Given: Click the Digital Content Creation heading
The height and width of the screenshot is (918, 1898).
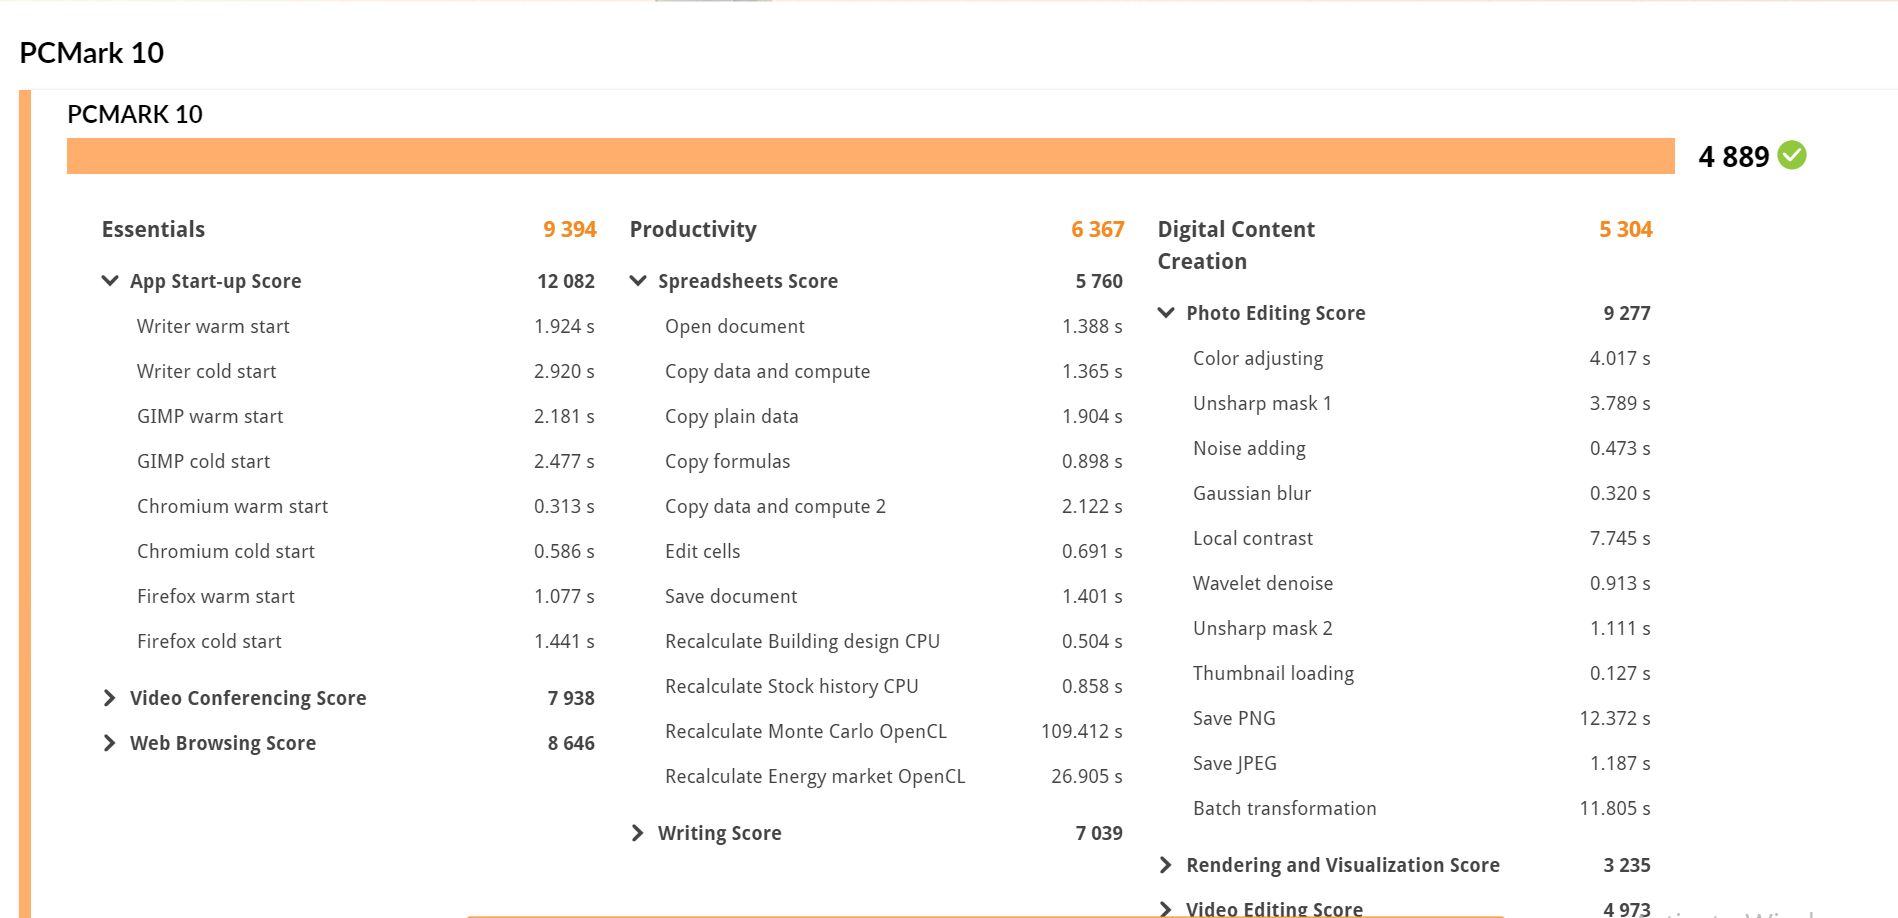Looking at the screenshot, I should (x=1236, y=245).
